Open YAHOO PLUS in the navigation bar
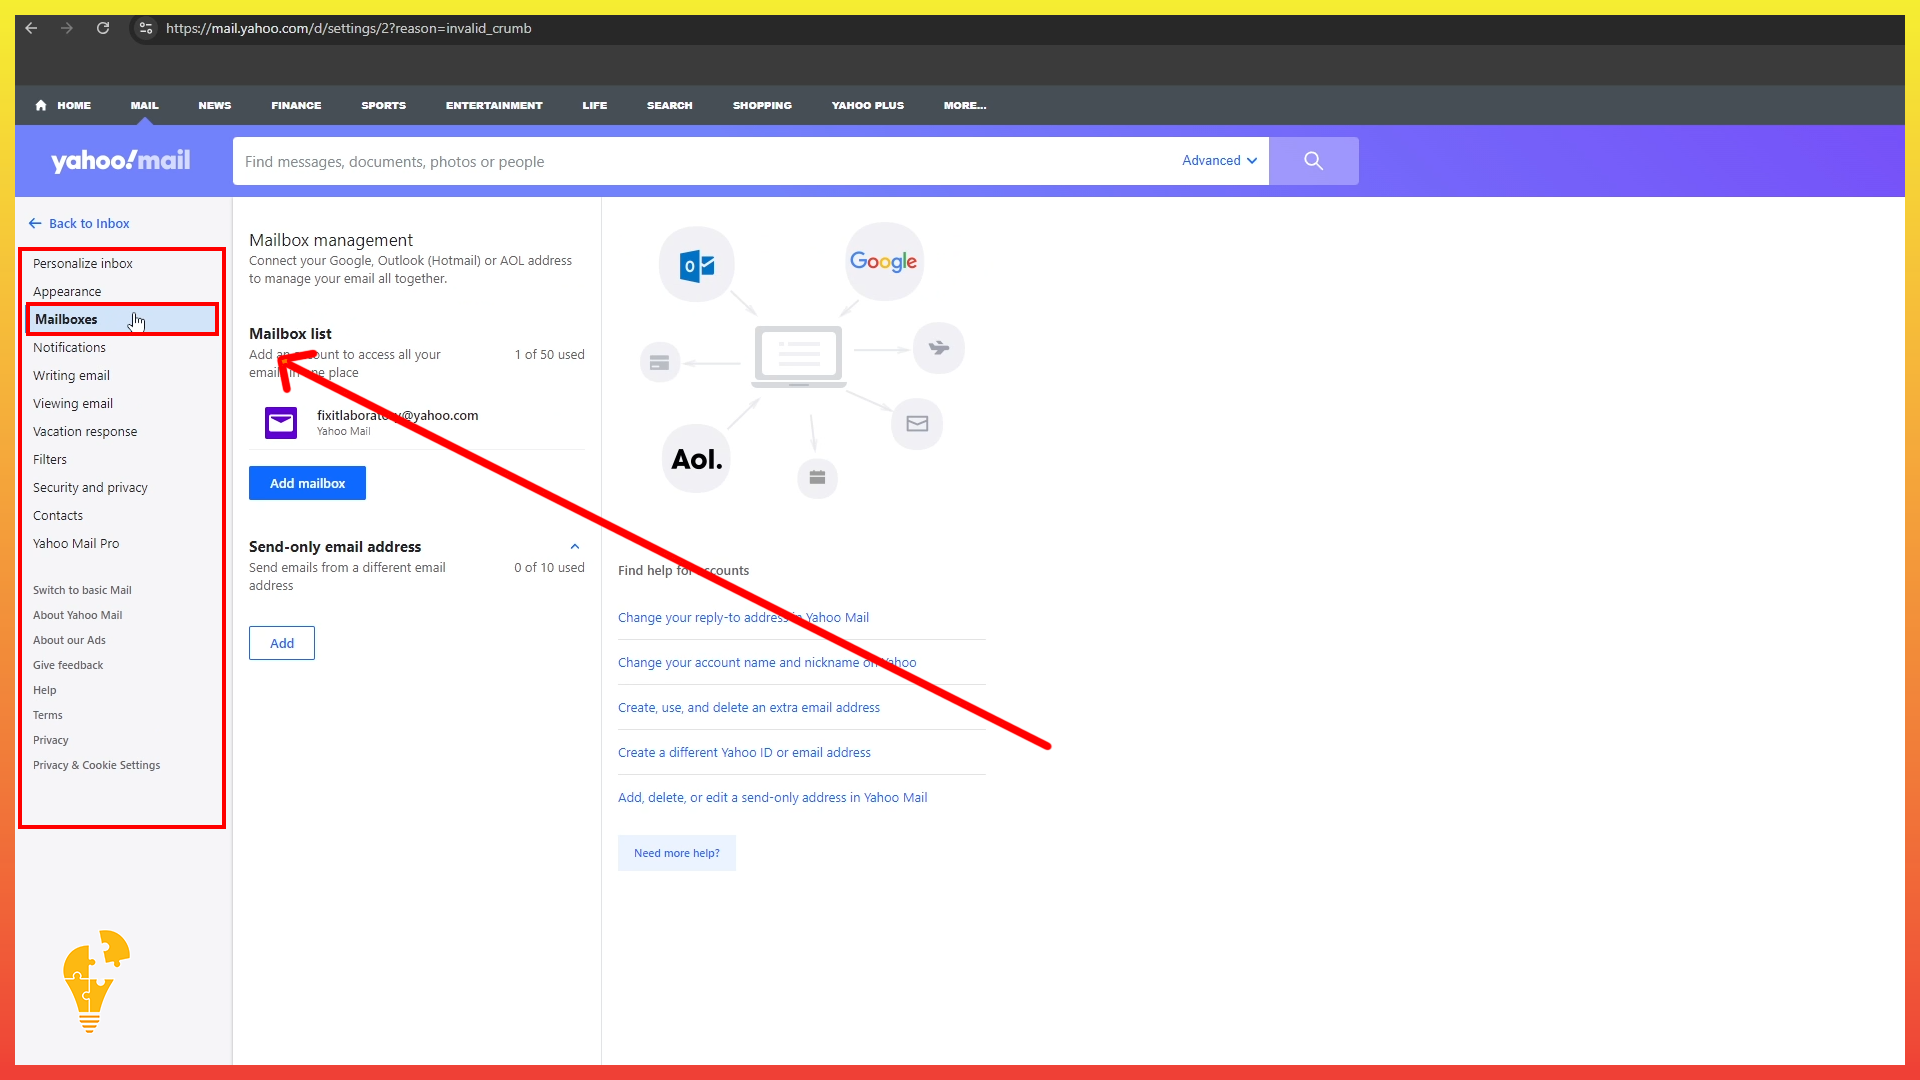Viewport: 1920px width, 1080px height. pos(868,105)
